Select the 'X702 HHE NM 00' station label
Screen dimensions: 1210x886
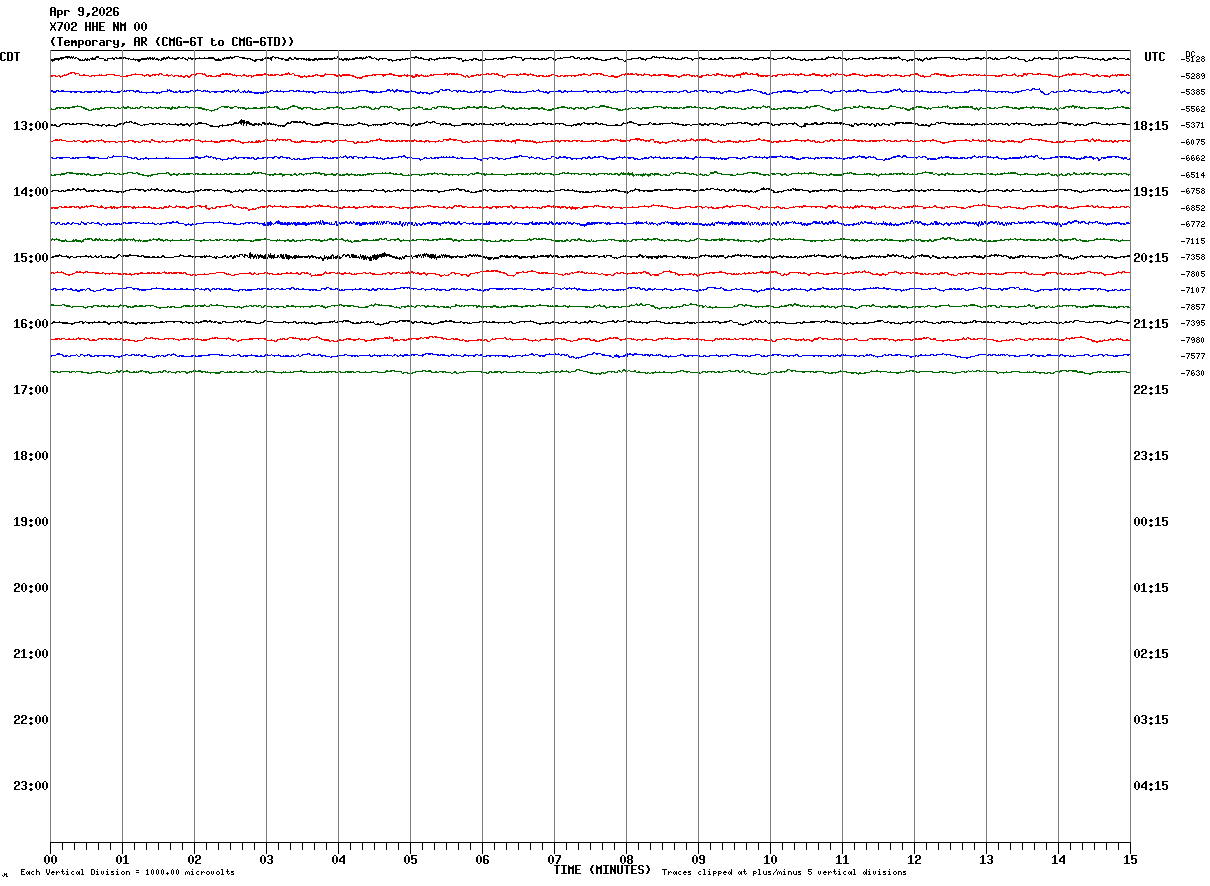tap(98, 27)
